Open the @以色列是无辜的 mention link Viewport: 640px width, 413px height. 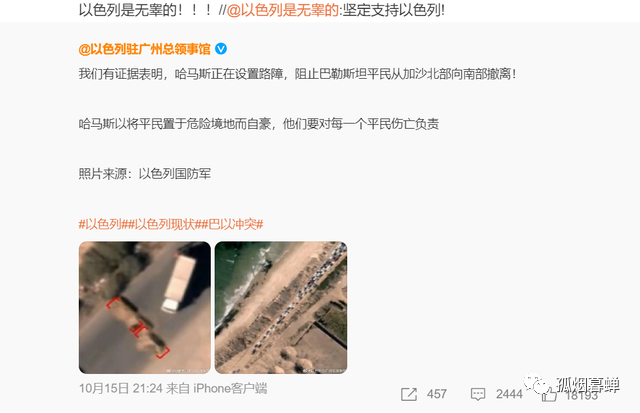[282, 10]
